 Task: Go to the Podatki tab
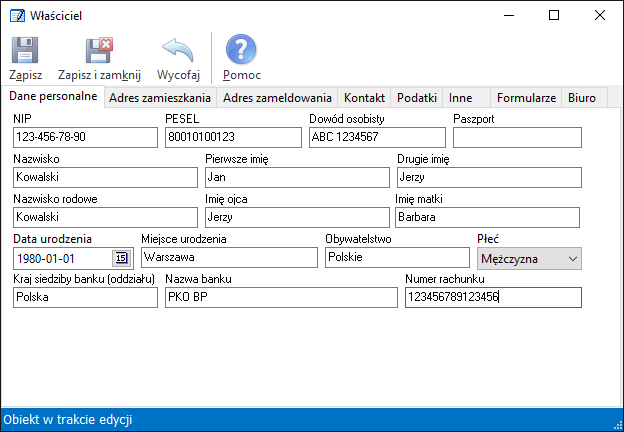point(417,98)
